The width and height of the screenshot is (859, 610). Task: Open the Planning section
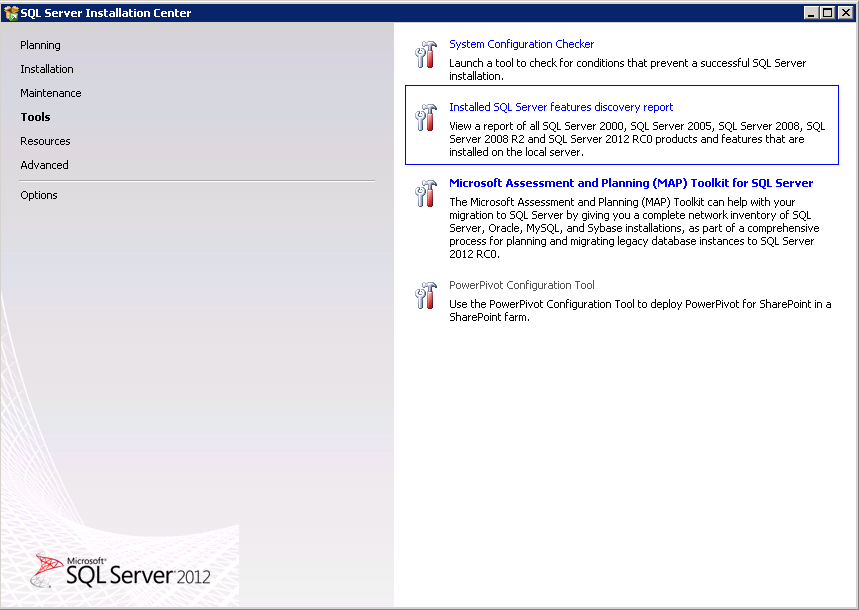tap(40, 45)
